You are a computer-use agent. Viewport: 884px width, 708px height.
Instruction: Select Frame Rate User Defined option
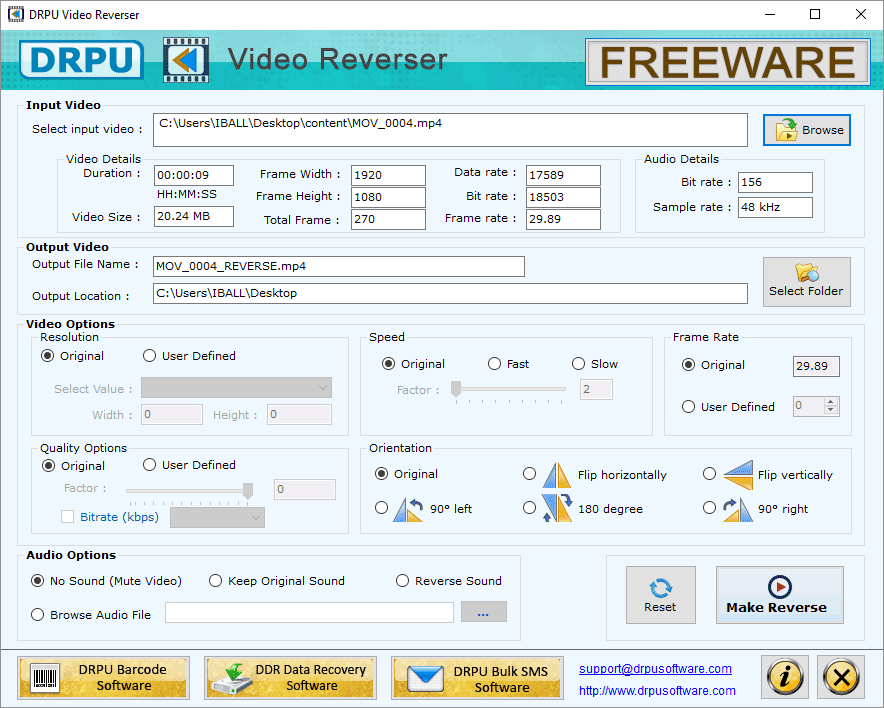pyautogui.click(x=688, y=406)
